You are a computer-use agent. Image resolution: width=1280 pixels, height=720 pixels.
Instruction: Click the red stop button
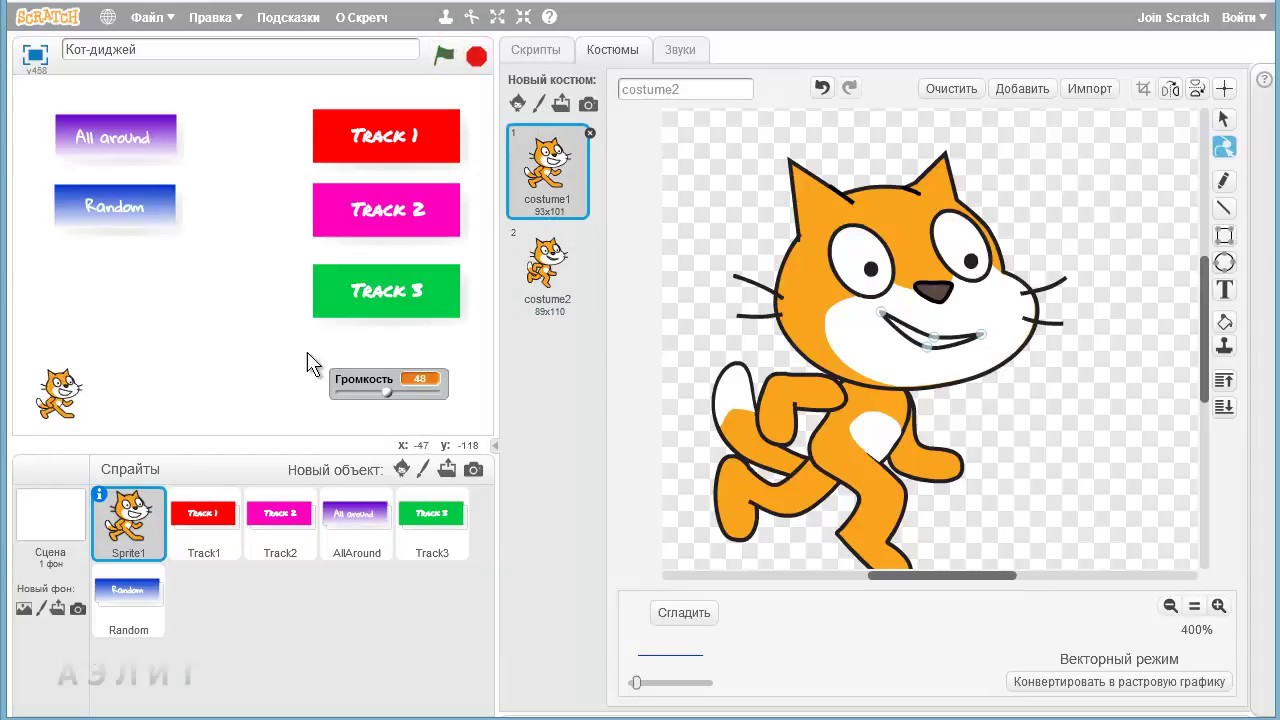(x=477, y=57)
